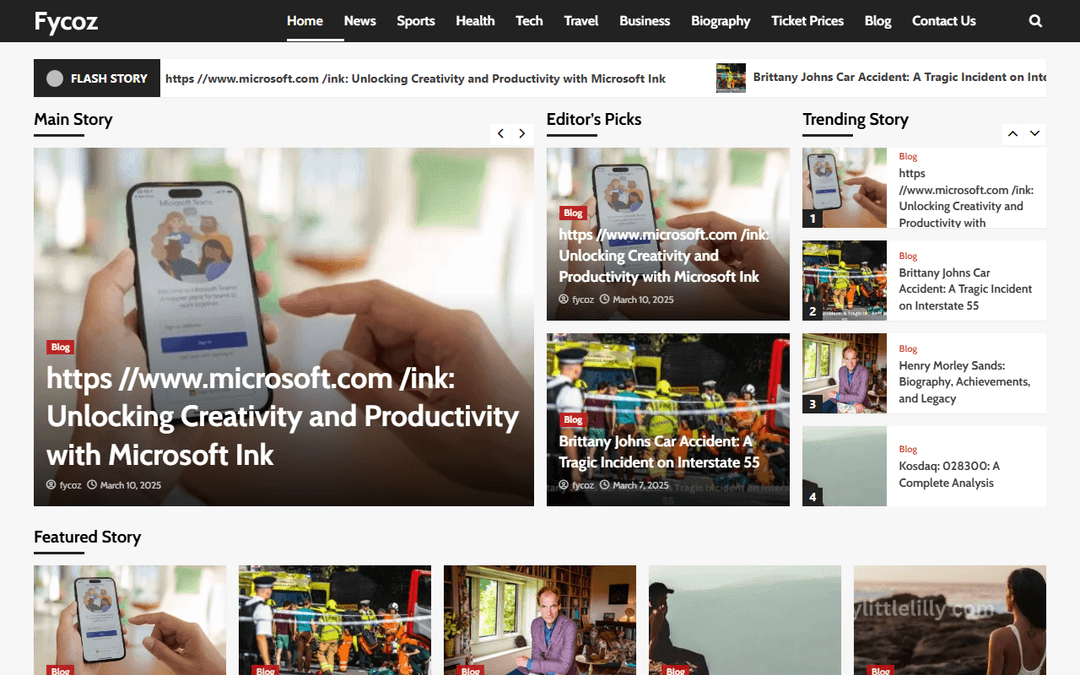
Task: Go to the Home menu item
Action: 304,21
